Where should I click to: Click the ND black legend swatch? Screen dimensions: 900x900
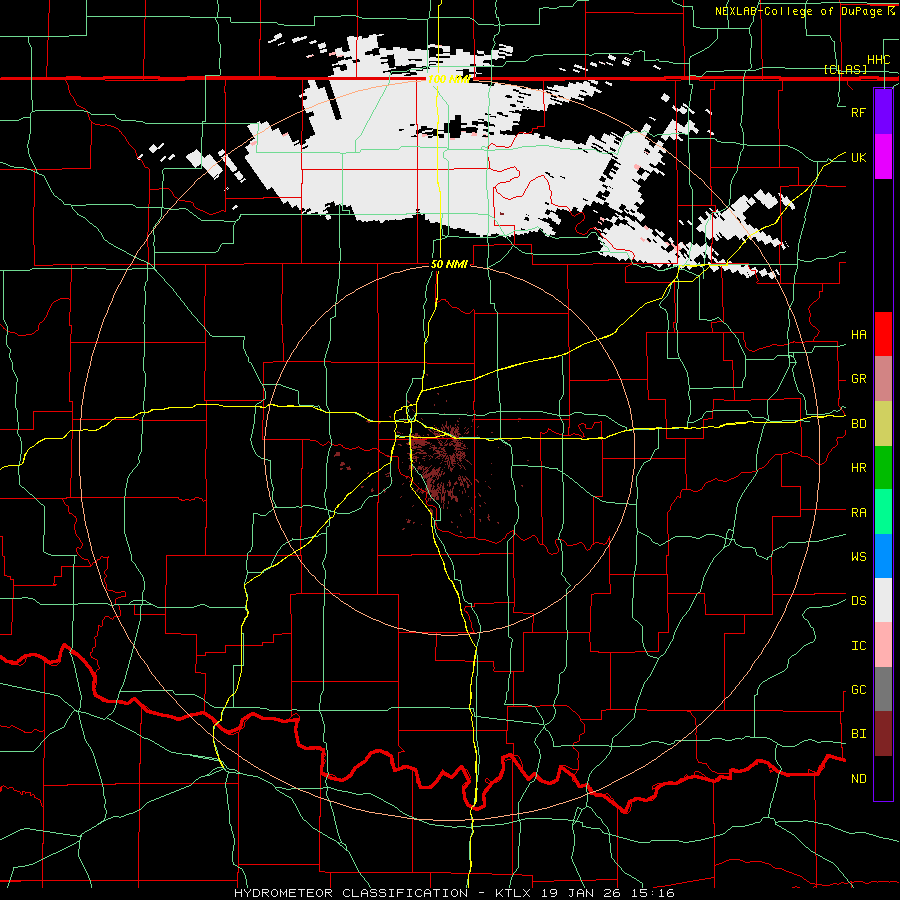click(883, 778)
